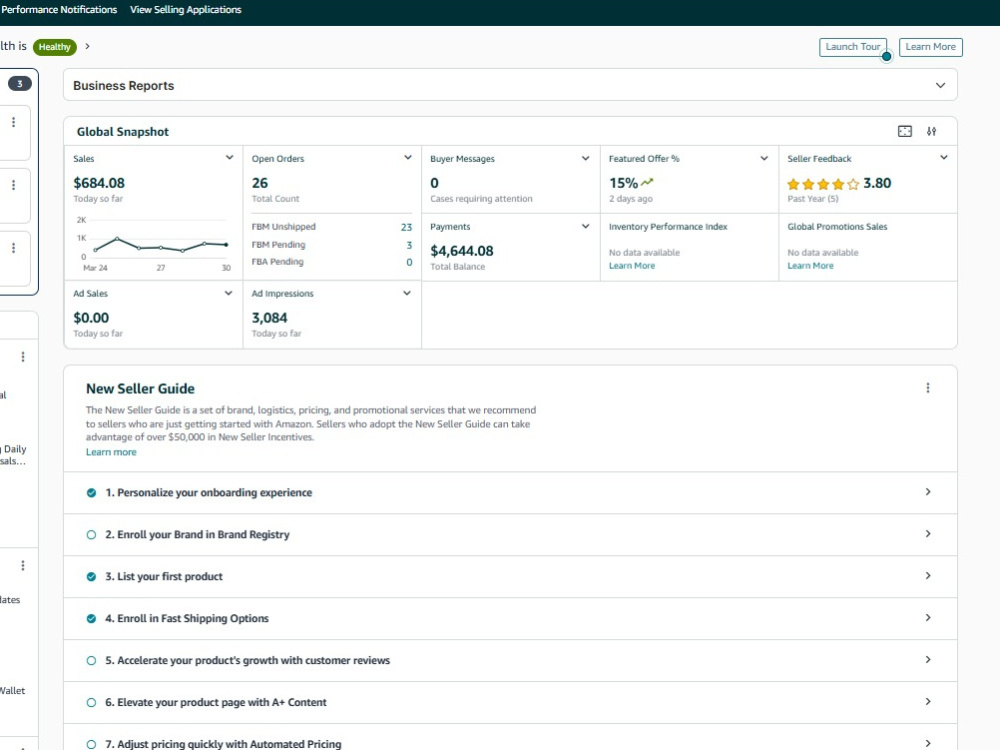Expand the Open Orders card dropdown
The width and height of the screenshot is (1000, 750).
tap(408, 158)
